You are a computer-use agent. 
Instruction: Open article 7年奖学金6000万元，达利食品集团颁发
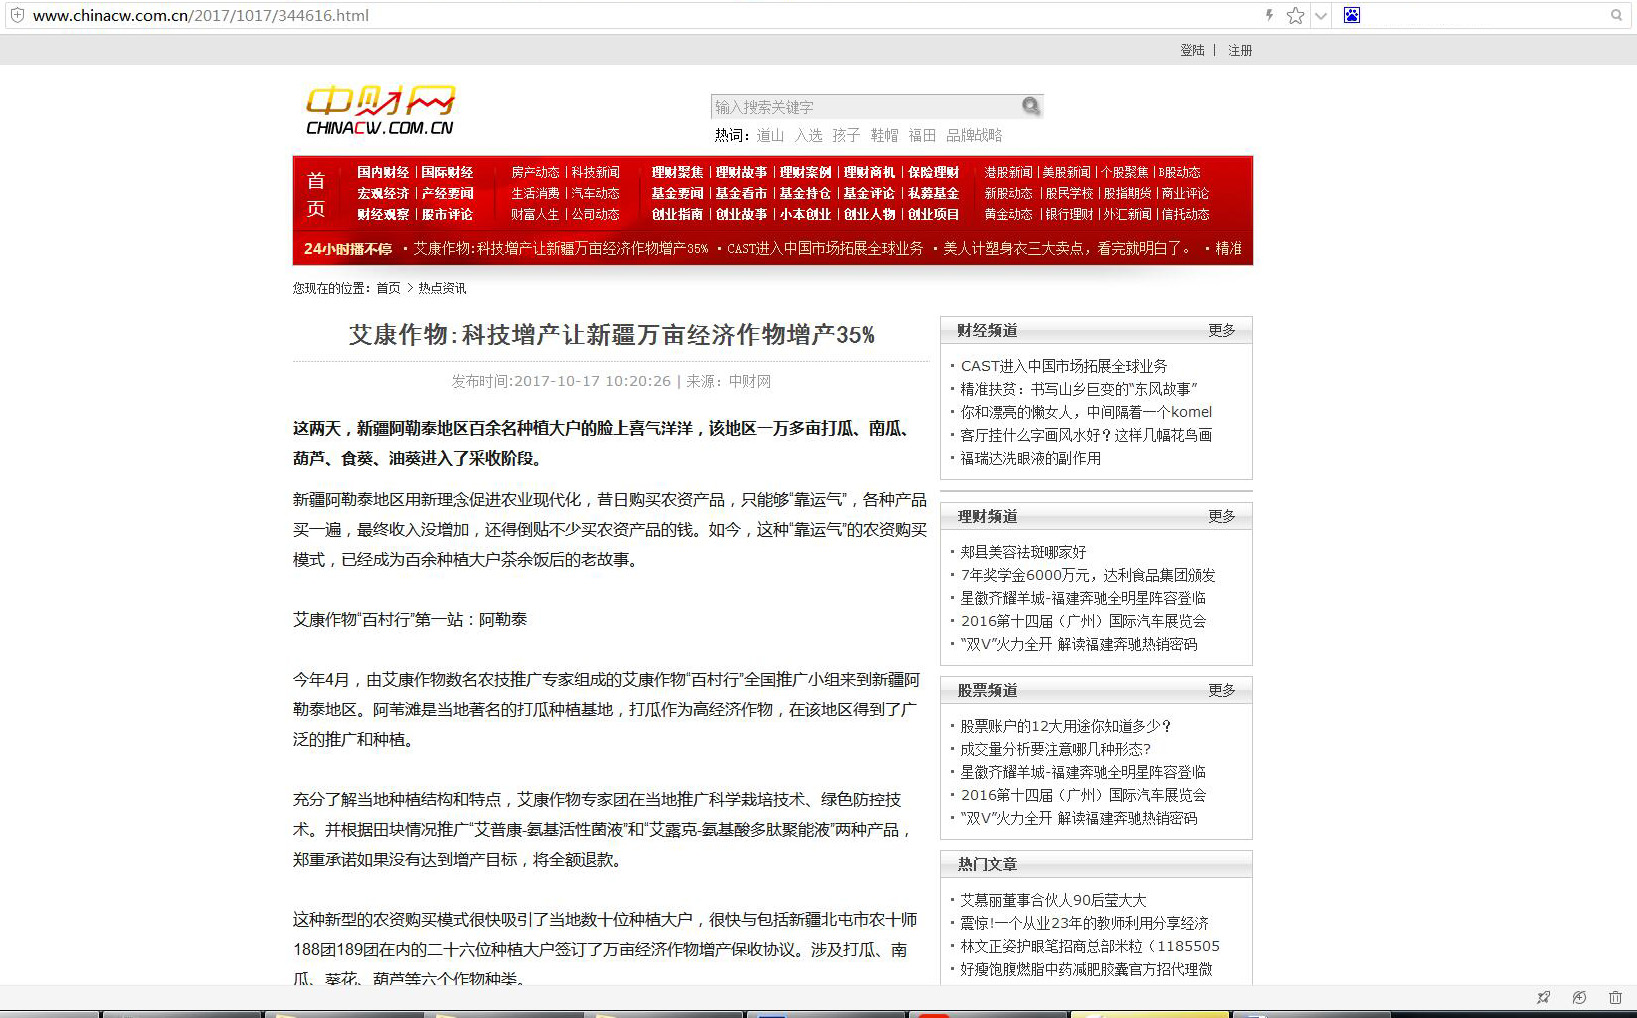click(1088, 575)
